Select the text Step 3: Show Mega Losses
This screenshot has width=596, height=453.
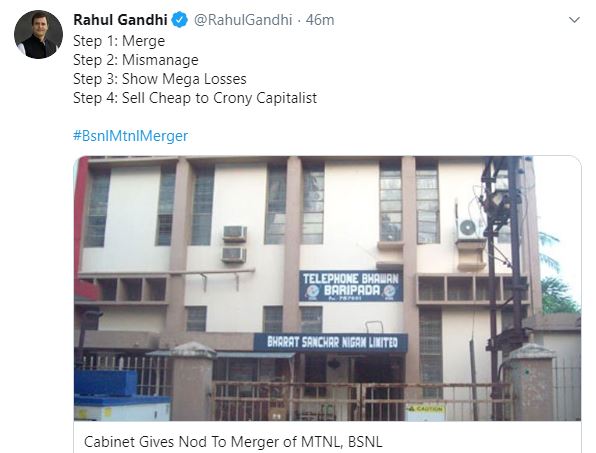click(x=160, y=79)
